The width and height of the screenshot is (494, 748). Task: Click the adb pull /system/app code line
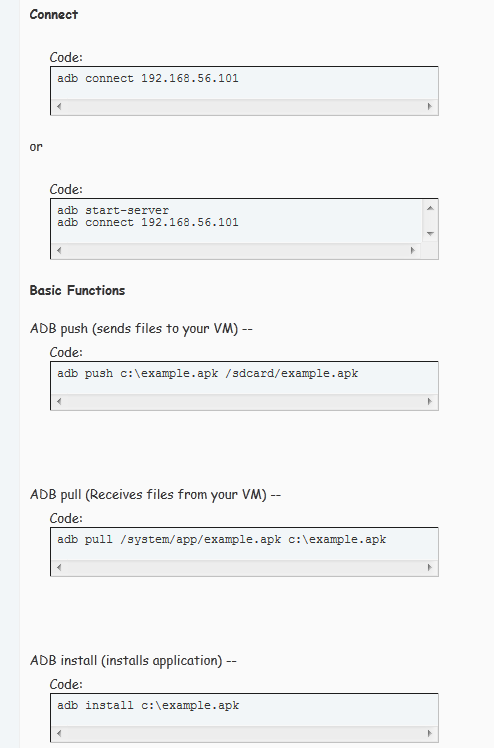point(222,540)
